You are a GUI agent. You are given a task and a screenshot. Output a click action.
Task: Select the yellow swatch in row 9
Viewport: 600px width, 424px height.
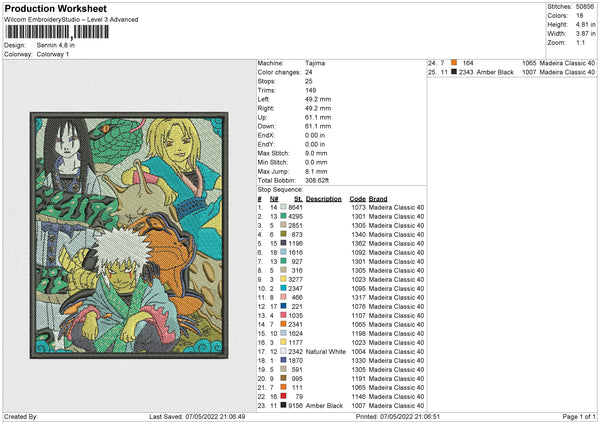[x=283, y=279]
